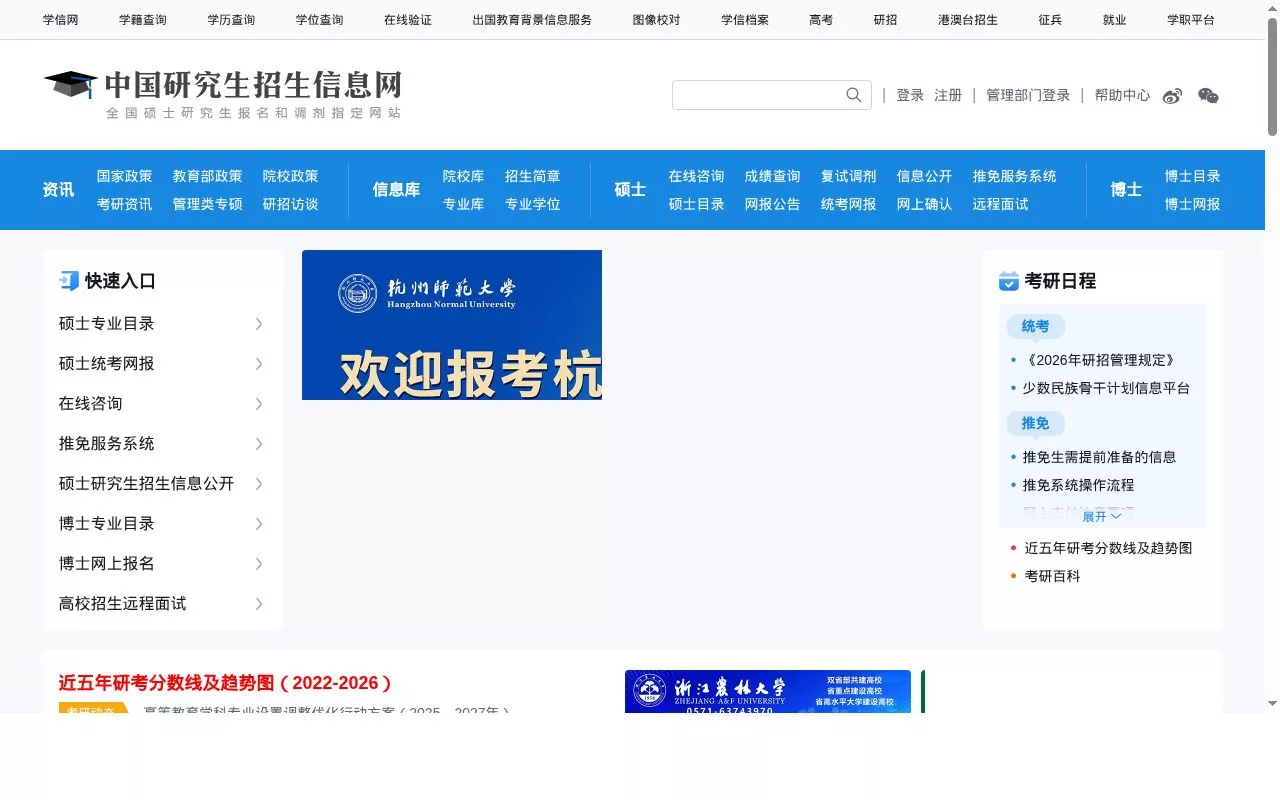1280x800 pixels.
Task: Open 学历查询 in top bar
Action: pyautogui.click(x=231, y=20)
